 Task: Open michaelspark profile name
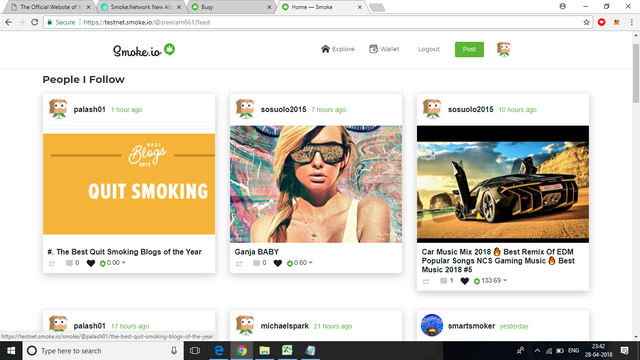point(284,326)
